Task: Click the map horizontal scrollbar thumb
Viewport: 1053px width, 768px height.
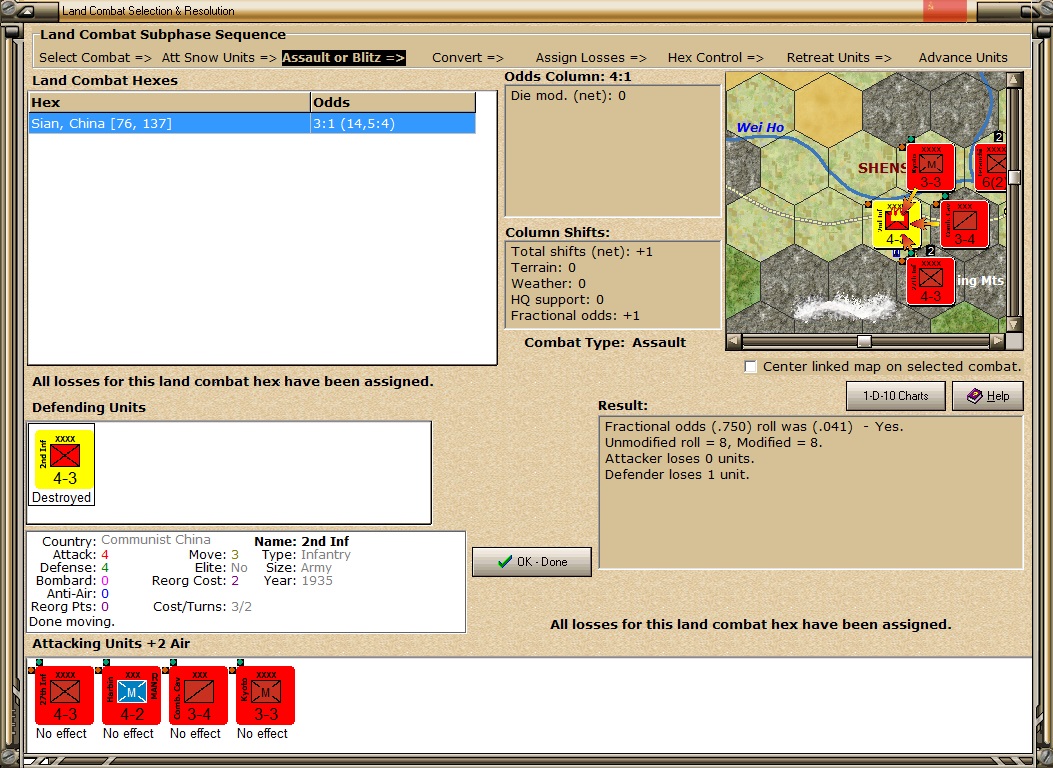Action: point(864,342)
